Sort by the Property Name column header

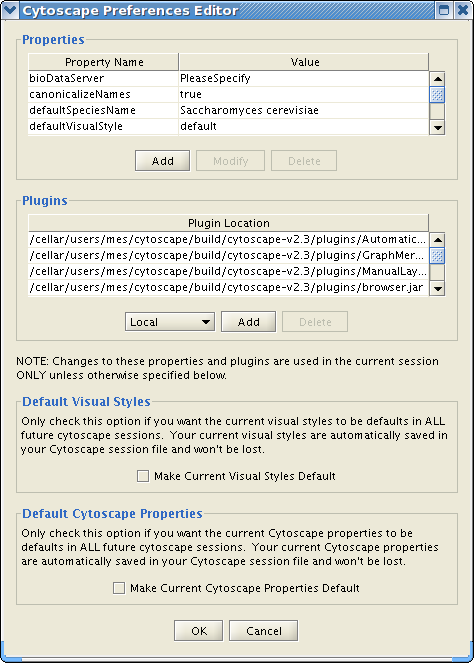tap(104, 62)
